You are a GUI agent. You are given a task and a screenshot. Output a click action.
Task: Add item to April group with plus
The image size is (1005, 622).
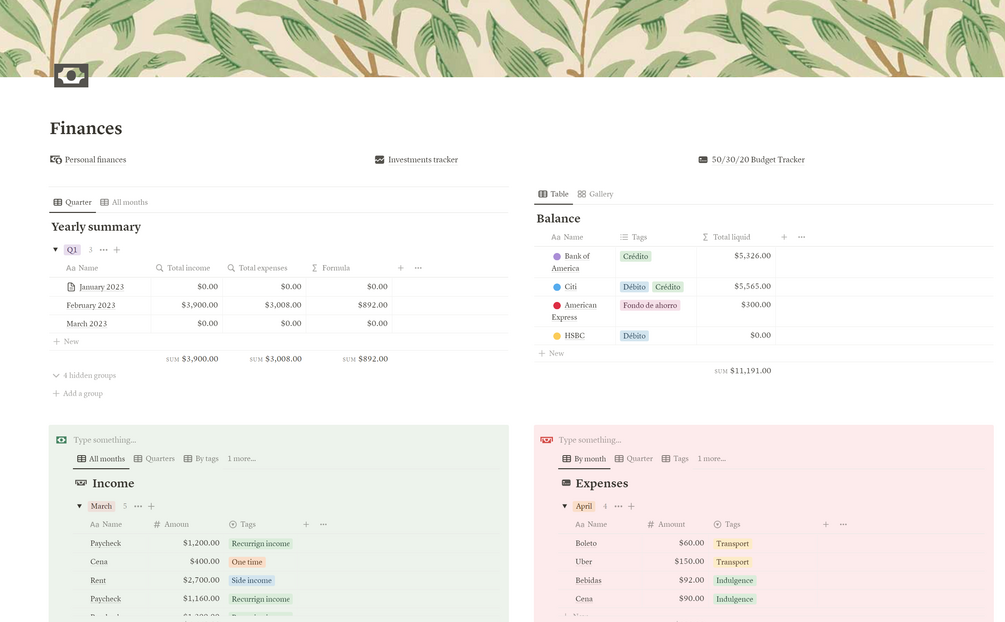point(631,507)
